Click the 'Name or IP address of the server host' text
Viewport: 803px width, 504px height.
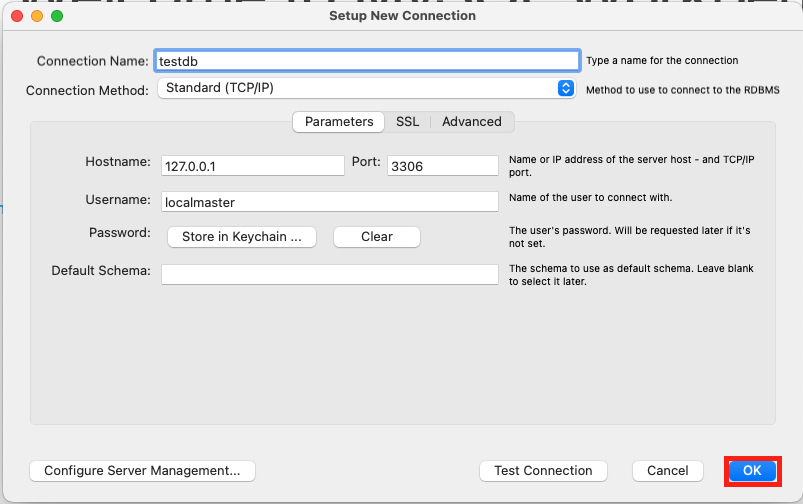tap(631, 166)
